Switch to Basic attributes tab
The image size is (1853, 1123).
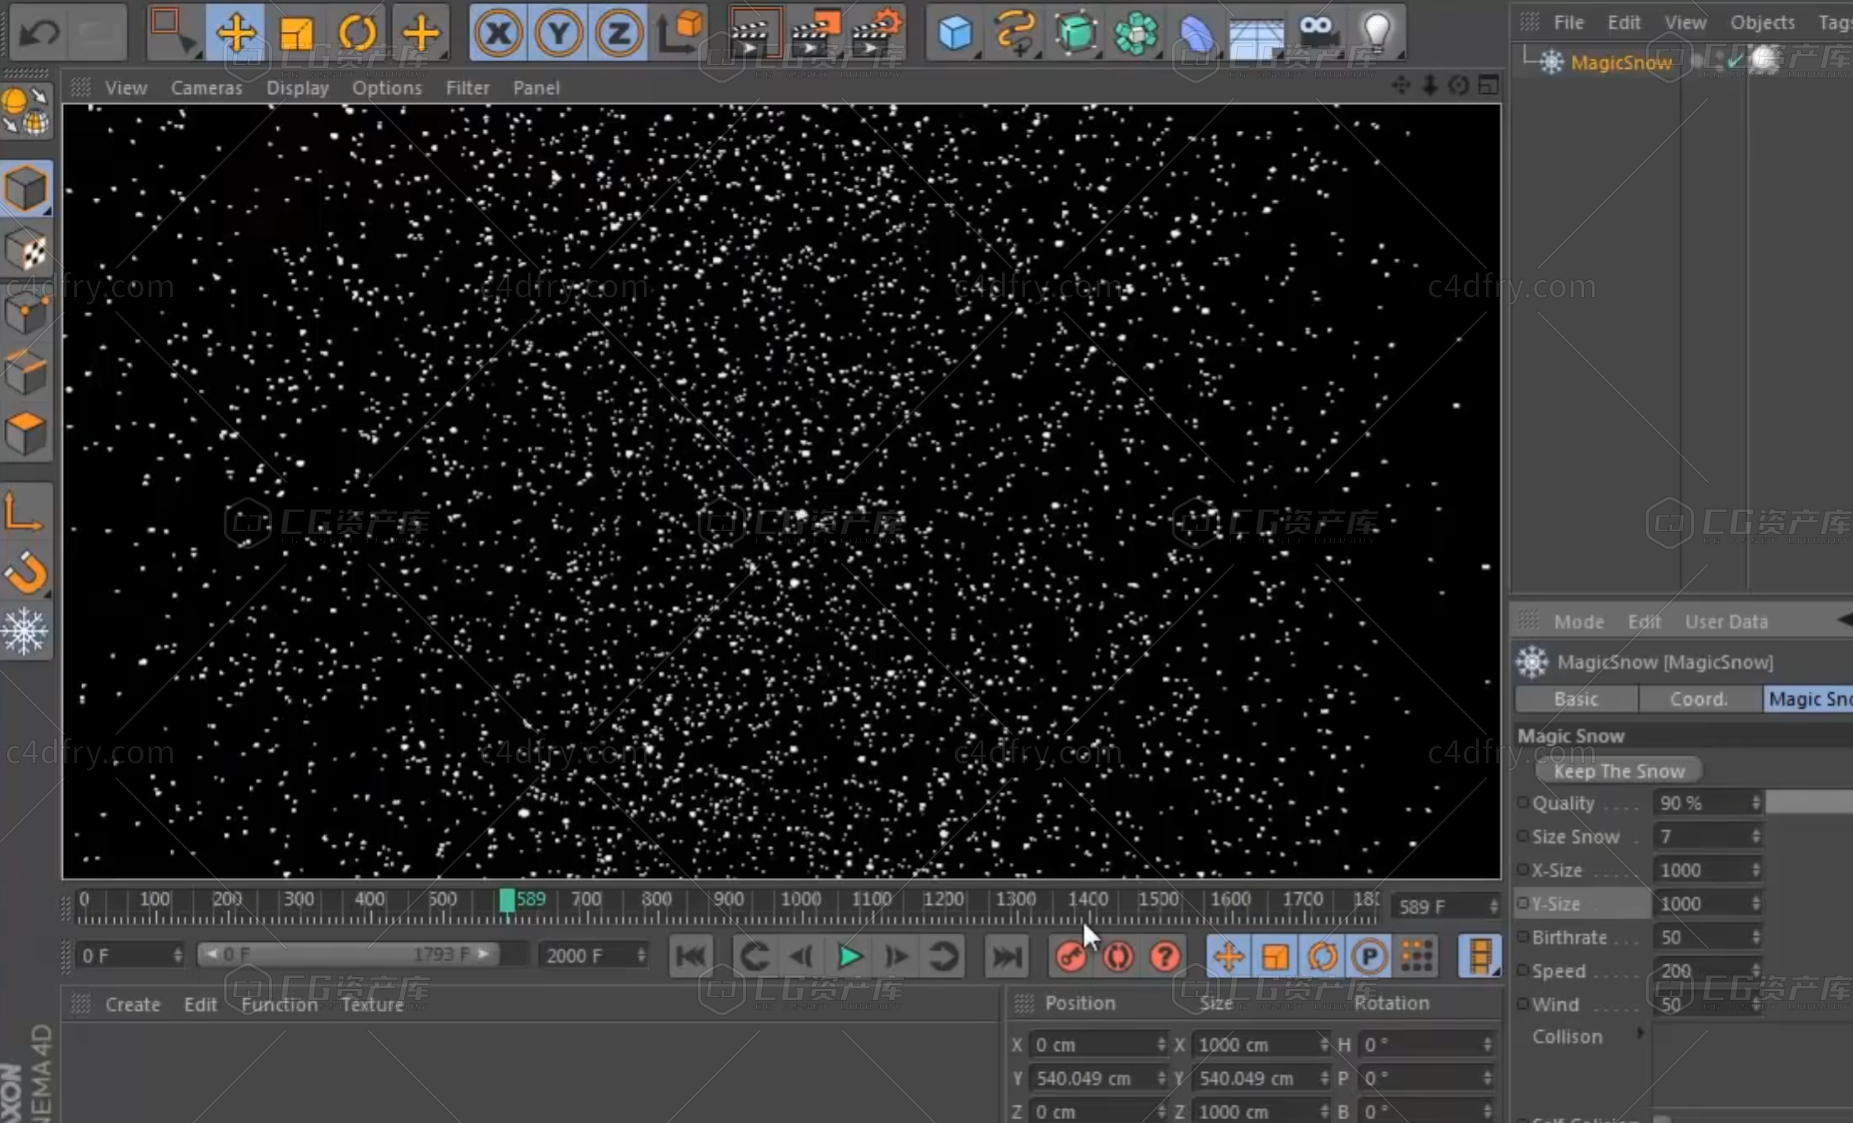point(1576,699)
